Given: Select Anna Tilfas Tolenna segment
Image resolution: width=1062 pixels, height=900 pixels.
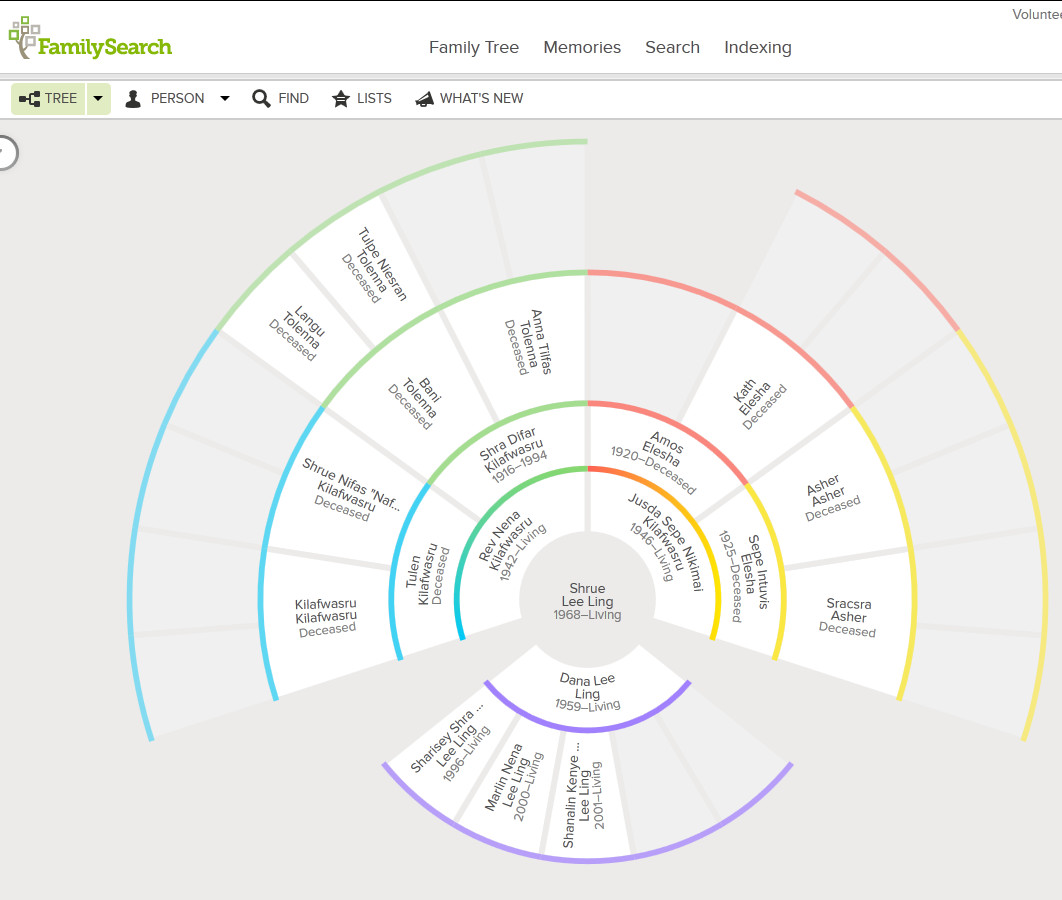Looking at the screenshot, I should 529,342.
